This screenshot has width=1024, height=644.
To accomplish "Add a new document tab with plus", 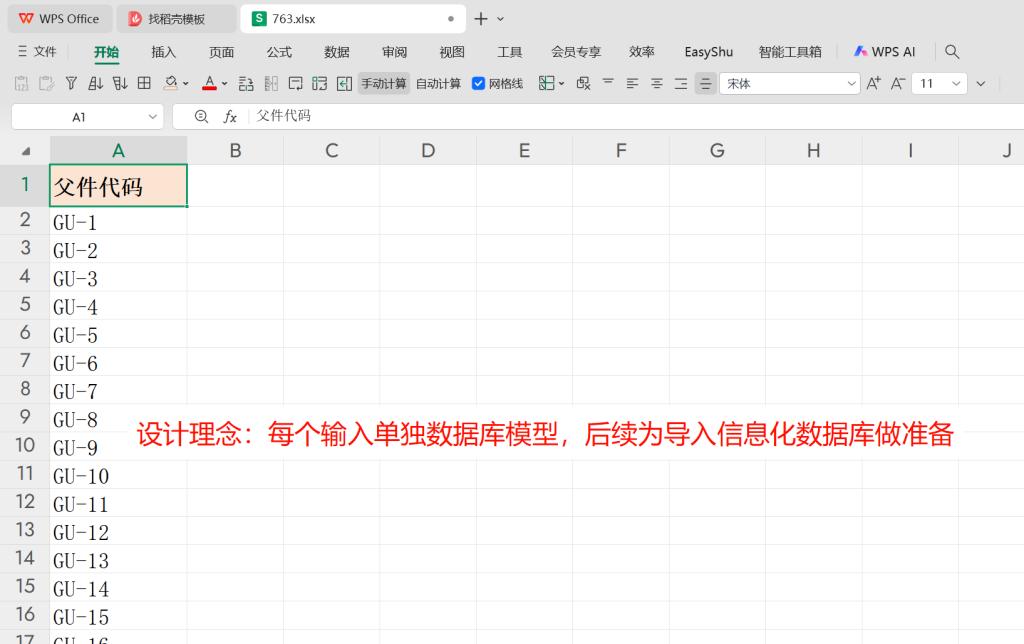I will click(x=481, y=19).
